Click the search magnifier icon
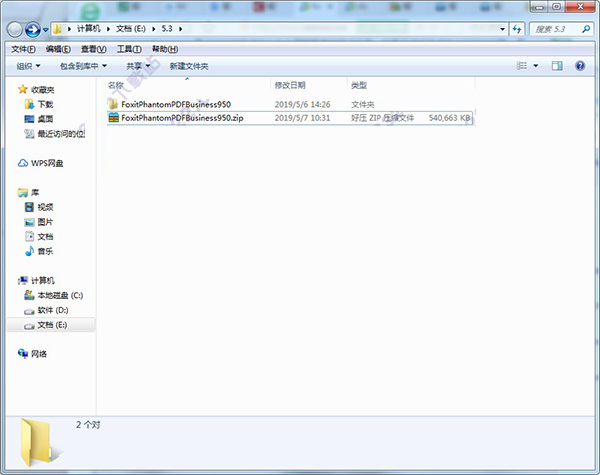Screen dimensions: 600x475 (x=586, y=29)
